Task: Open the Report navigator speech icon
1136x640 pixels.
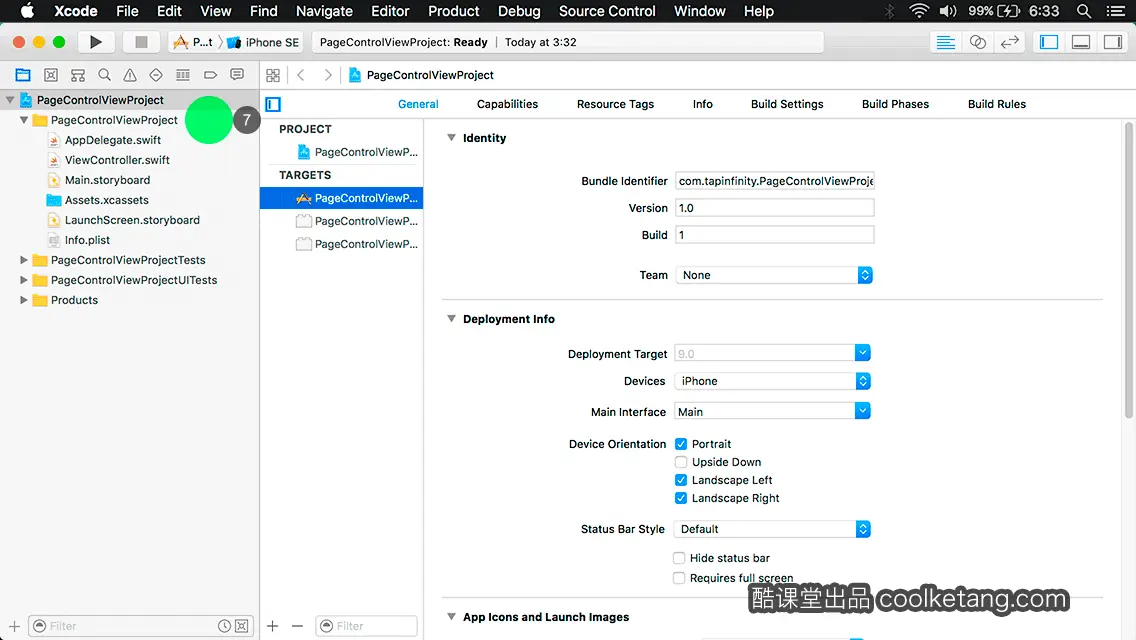Action: click(237, 75)
